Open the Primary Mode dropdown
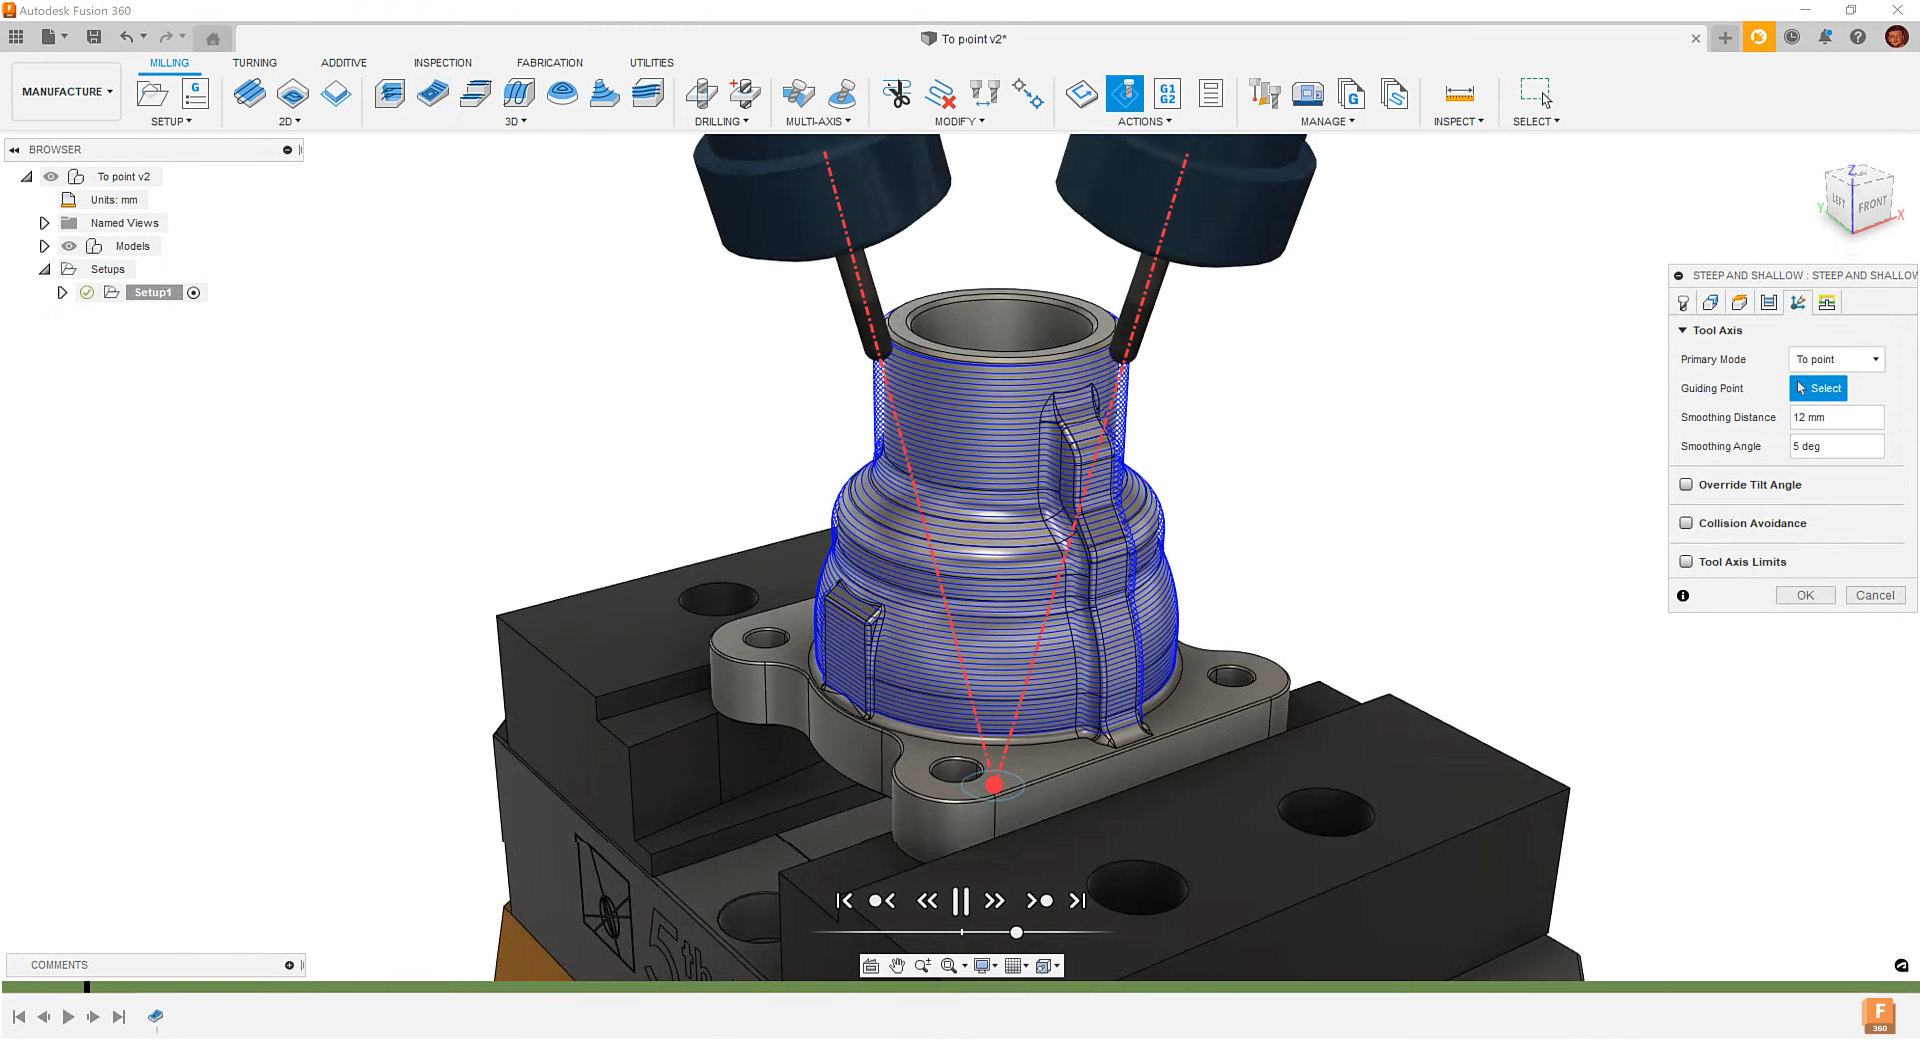The height and width of the screenshot is (1040, 1920). pos(1837,360)
